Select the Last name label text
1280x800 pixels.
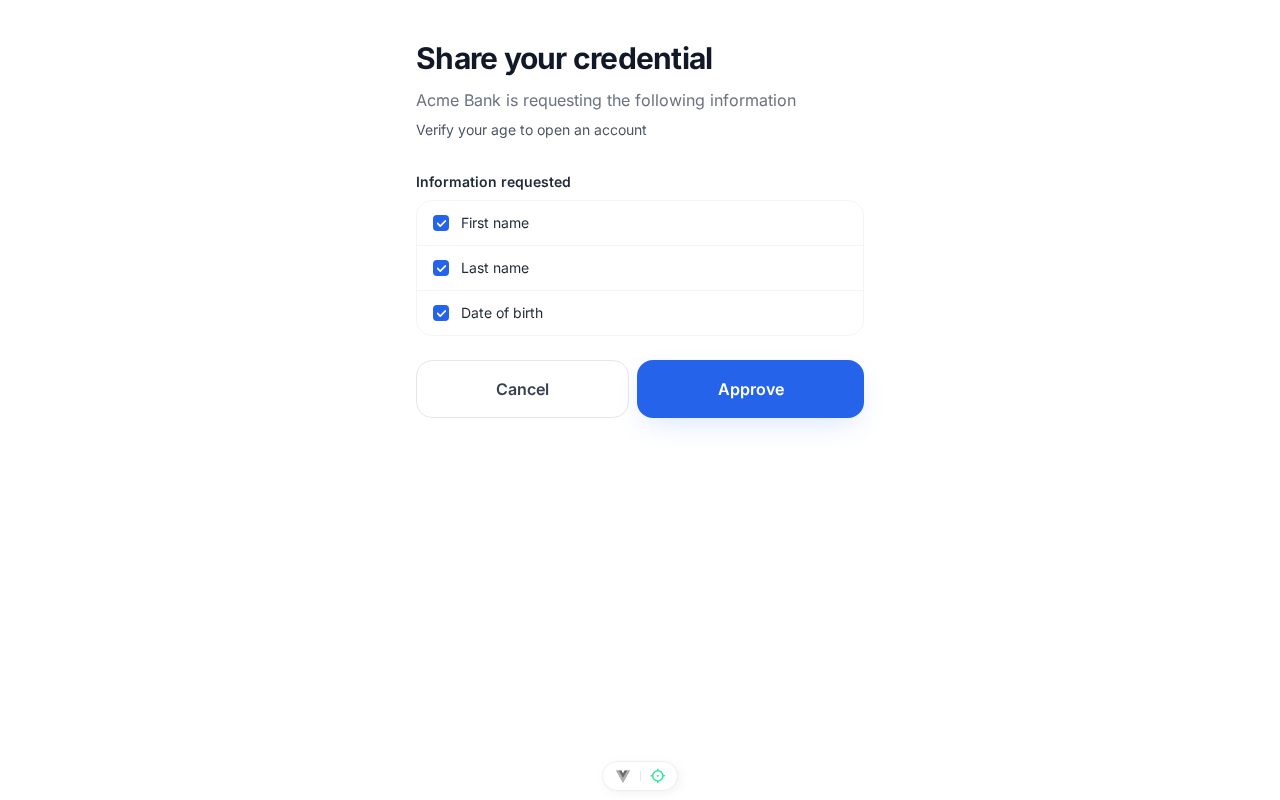click(495, 268)
